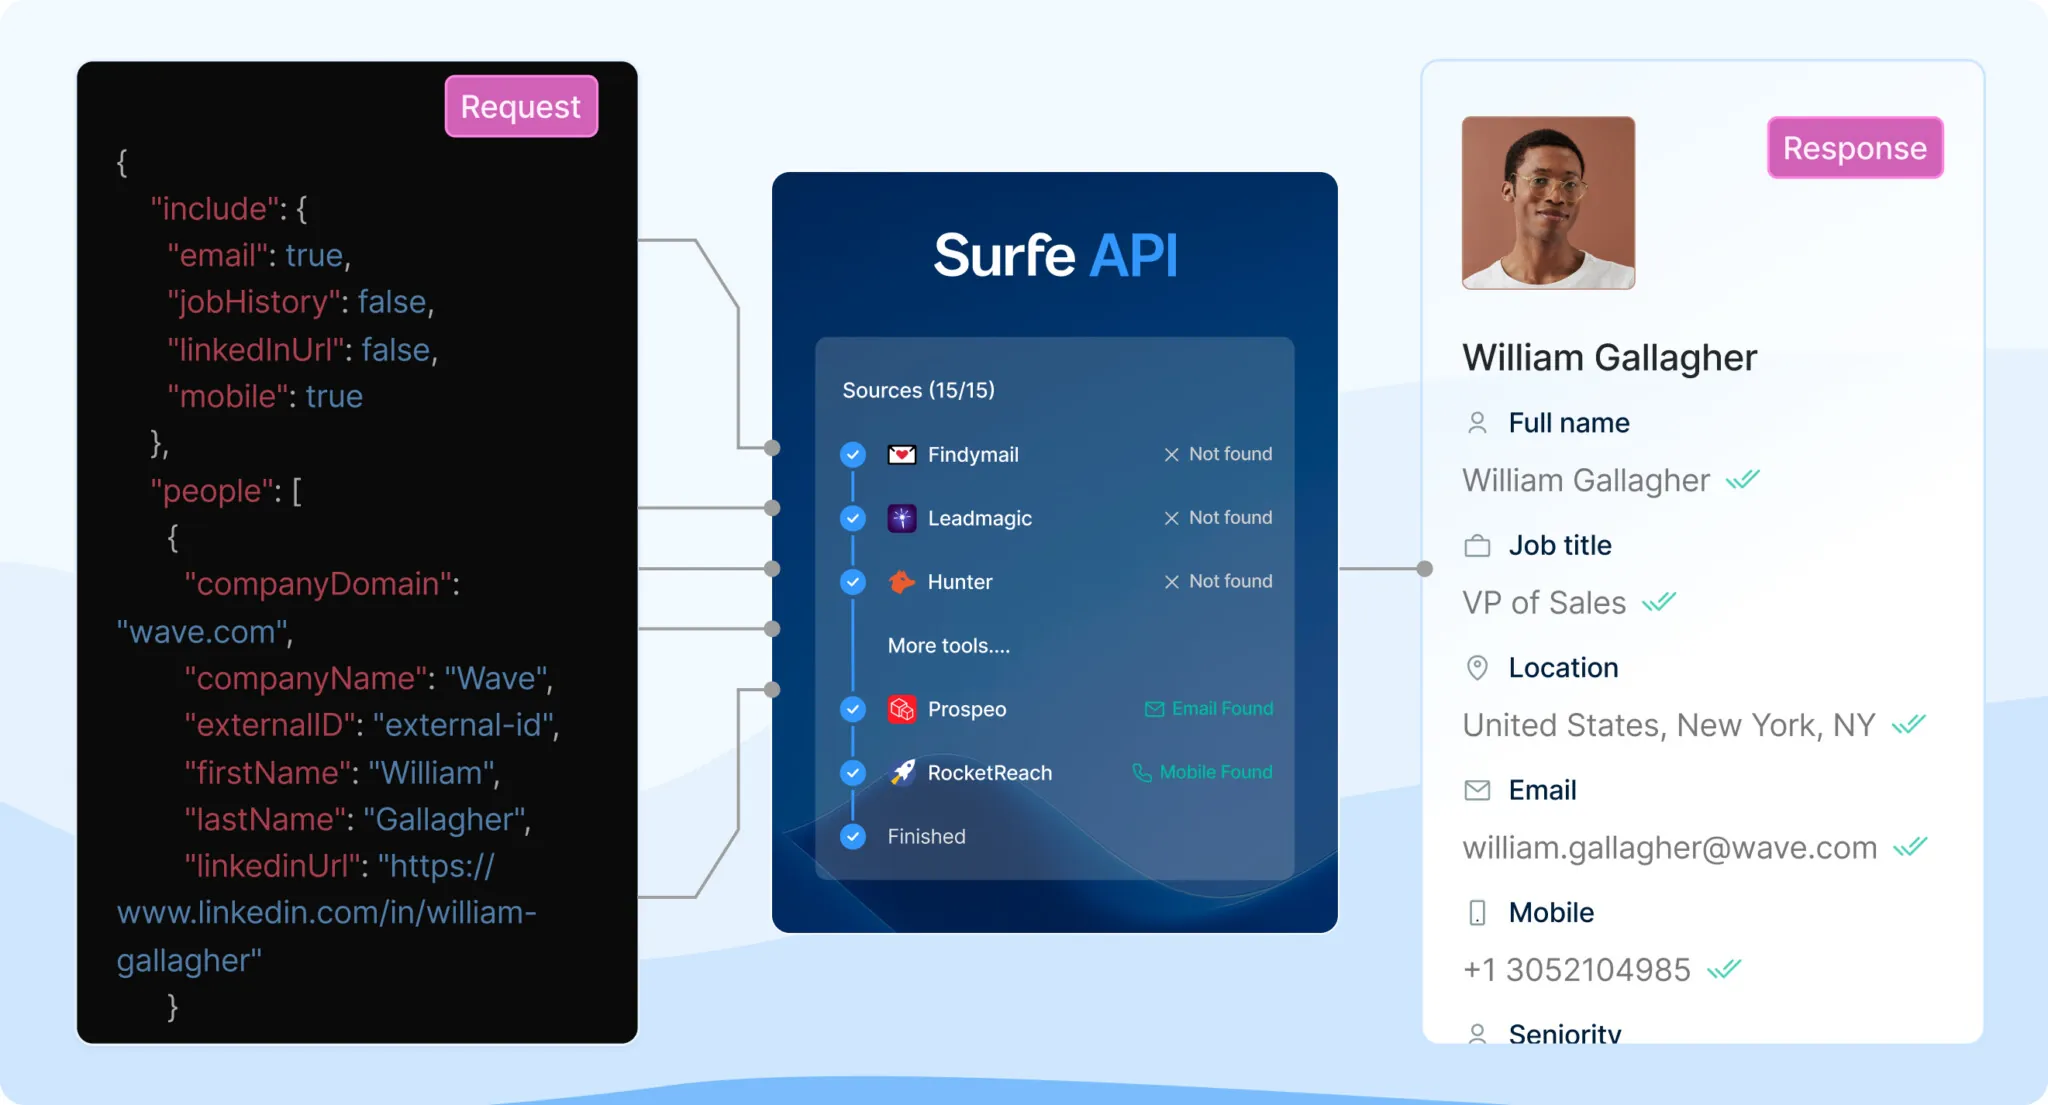Click the RocketReach source name
The height and width of the screenshot is (1105, 2048).
coord(990,772)
